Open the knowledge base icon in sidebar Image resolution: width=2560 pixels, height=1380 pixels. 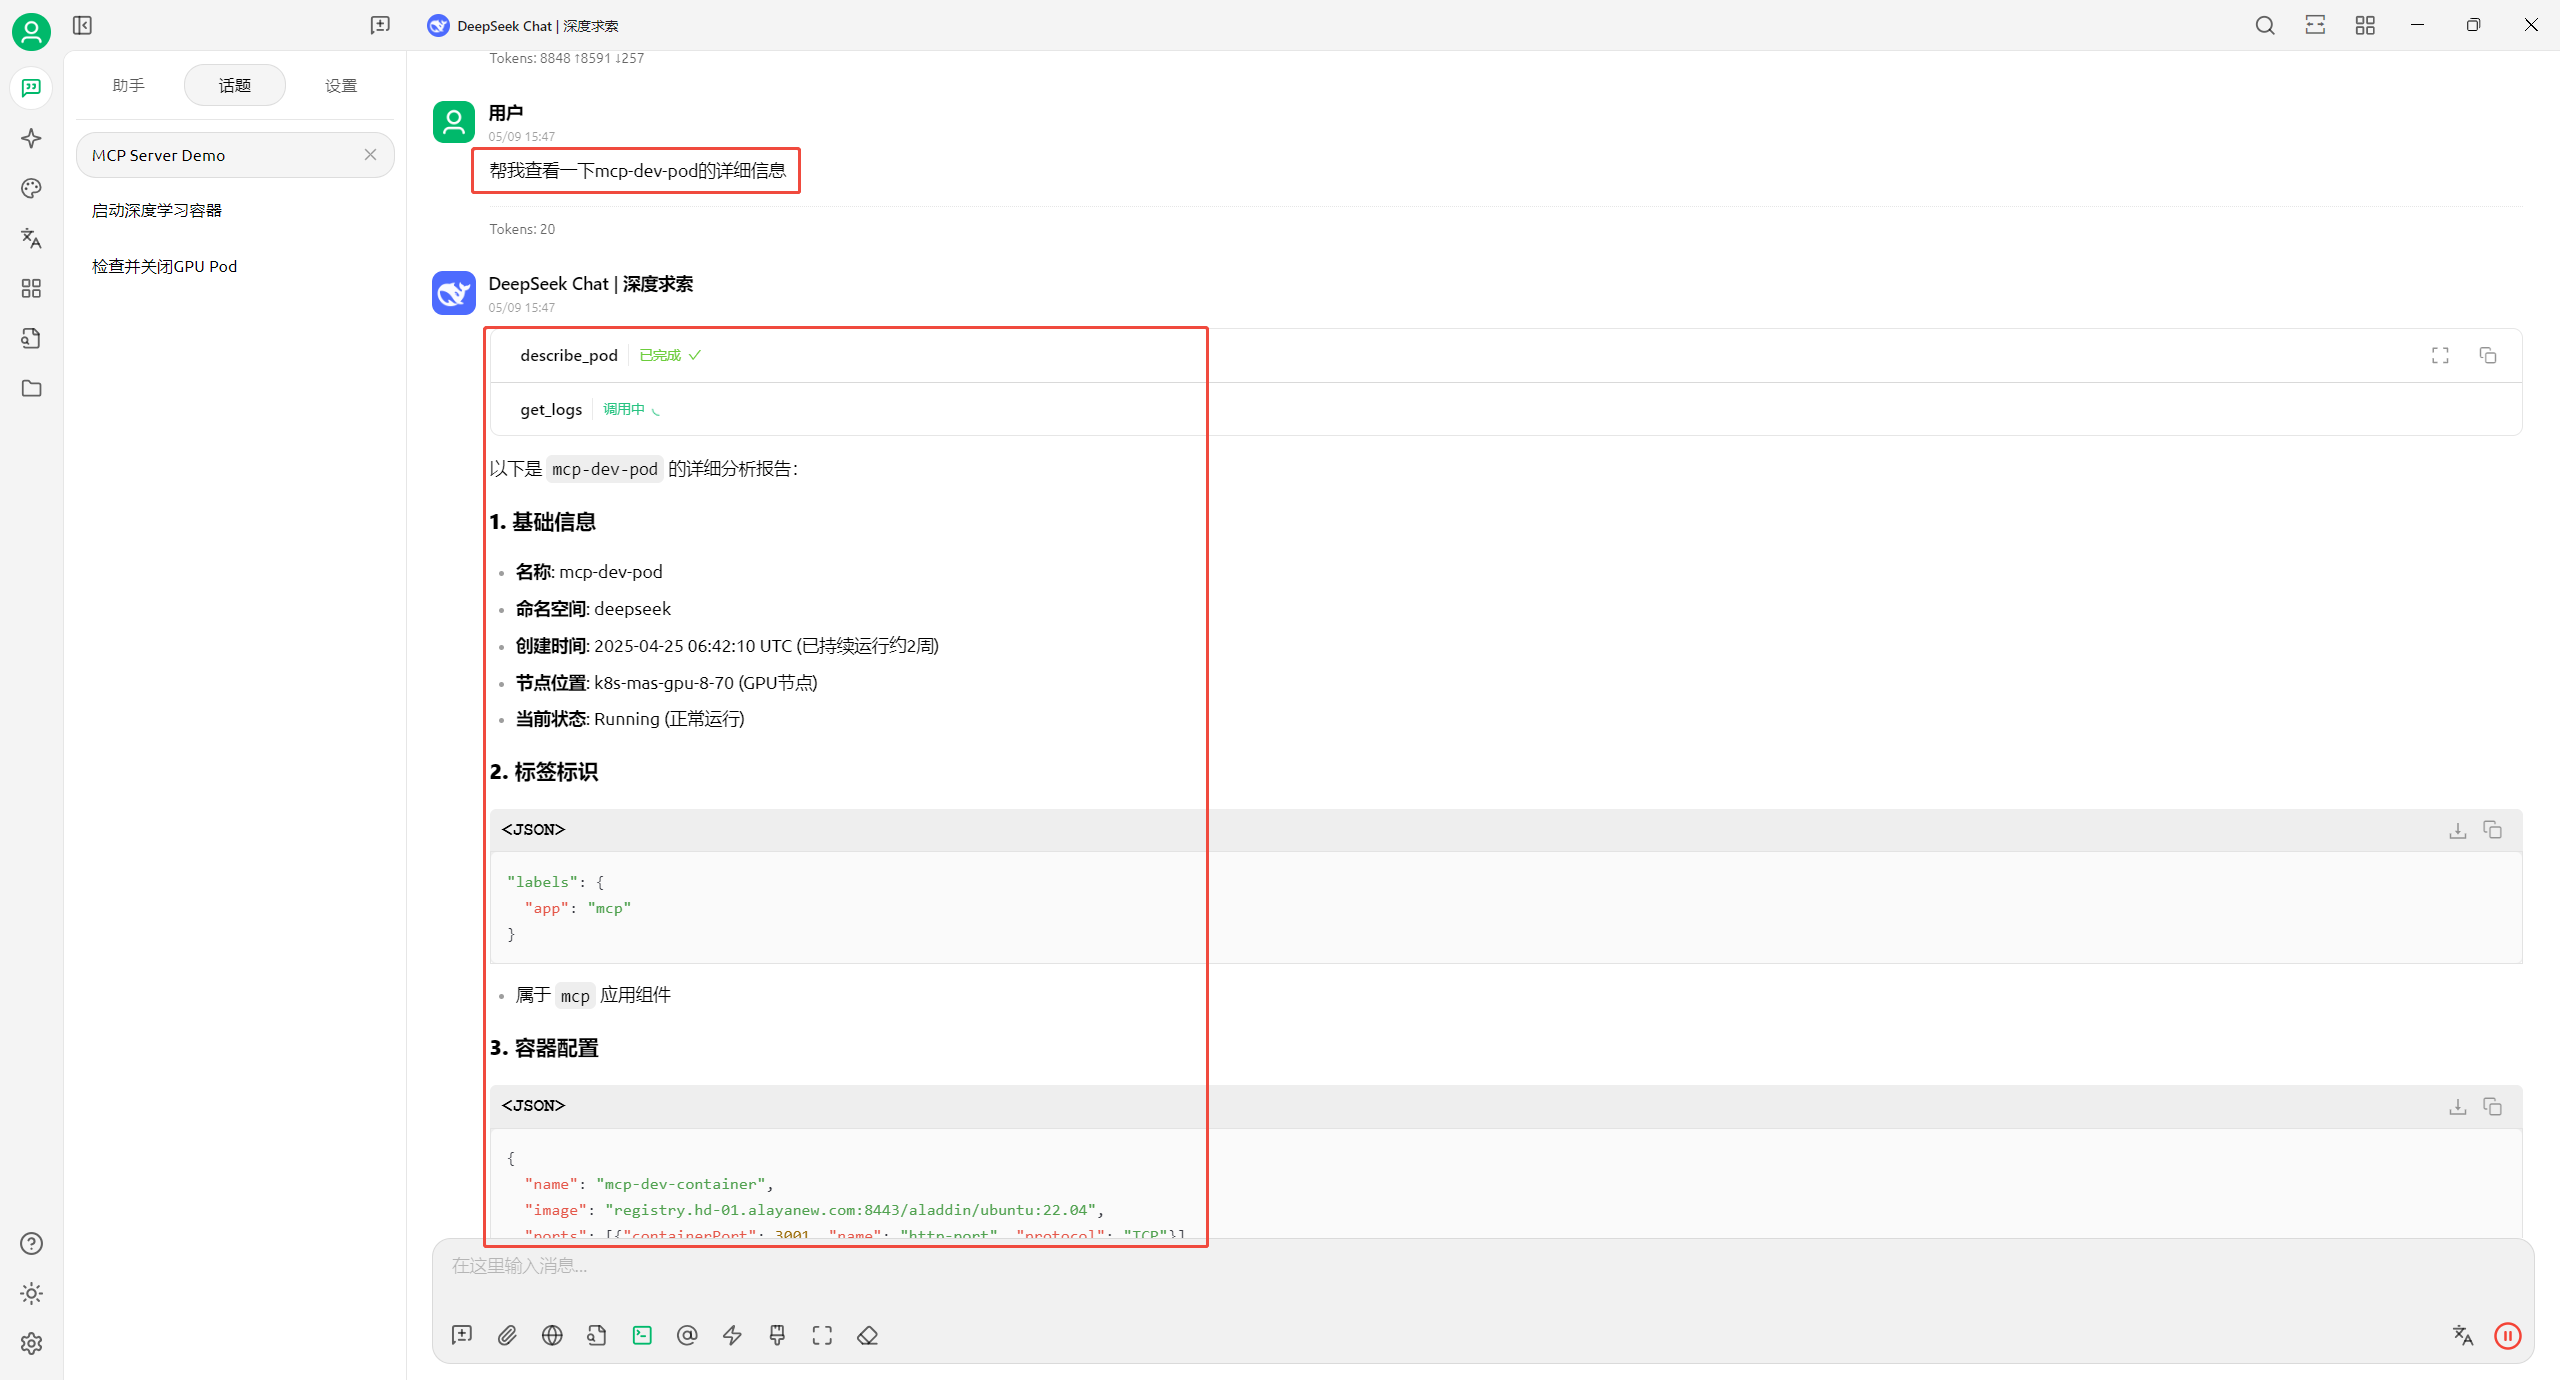[x=31, y=338]
